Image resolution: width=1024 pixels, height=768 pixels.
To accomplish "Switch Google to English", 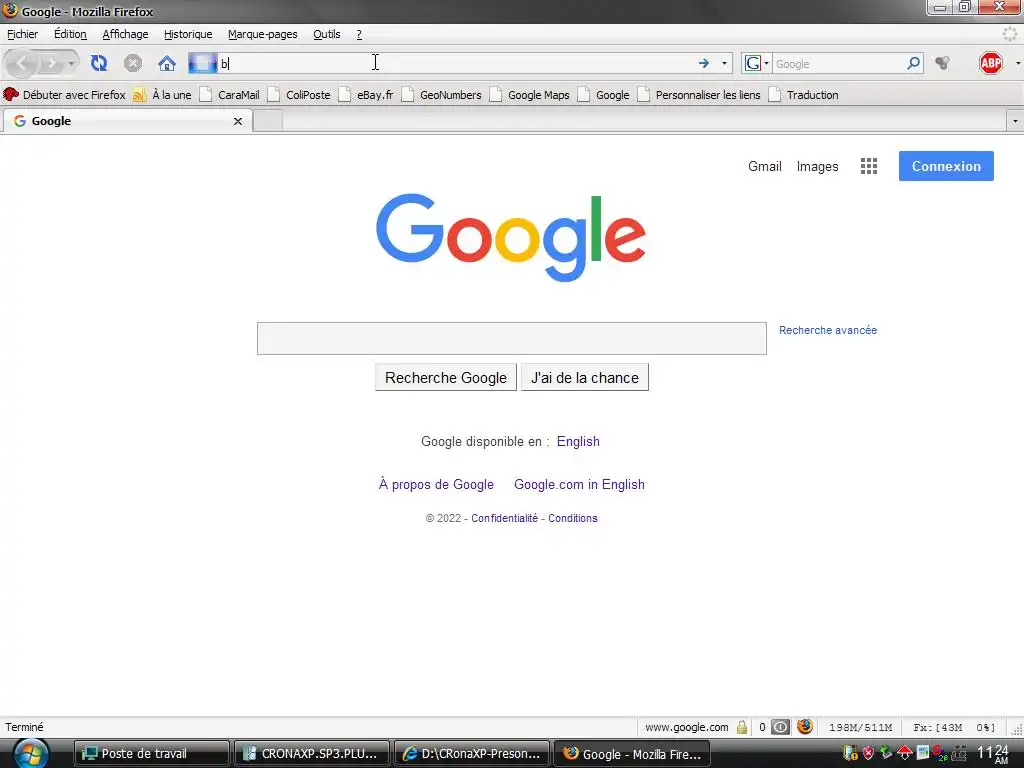I will click(578, 441).
